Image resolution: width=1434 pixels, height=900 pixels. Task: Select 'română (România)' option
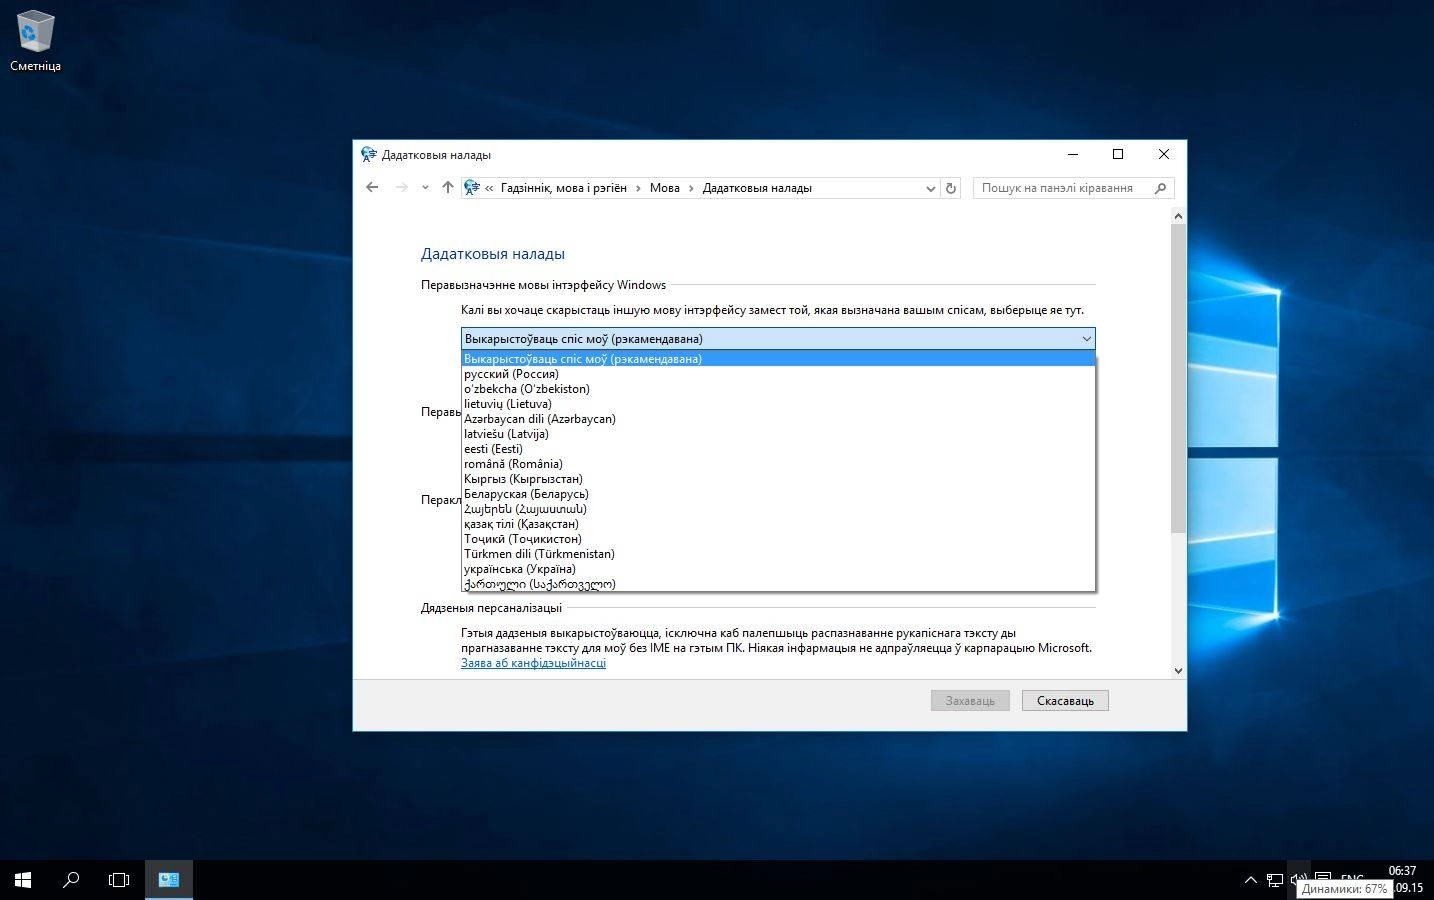point(778,464)
